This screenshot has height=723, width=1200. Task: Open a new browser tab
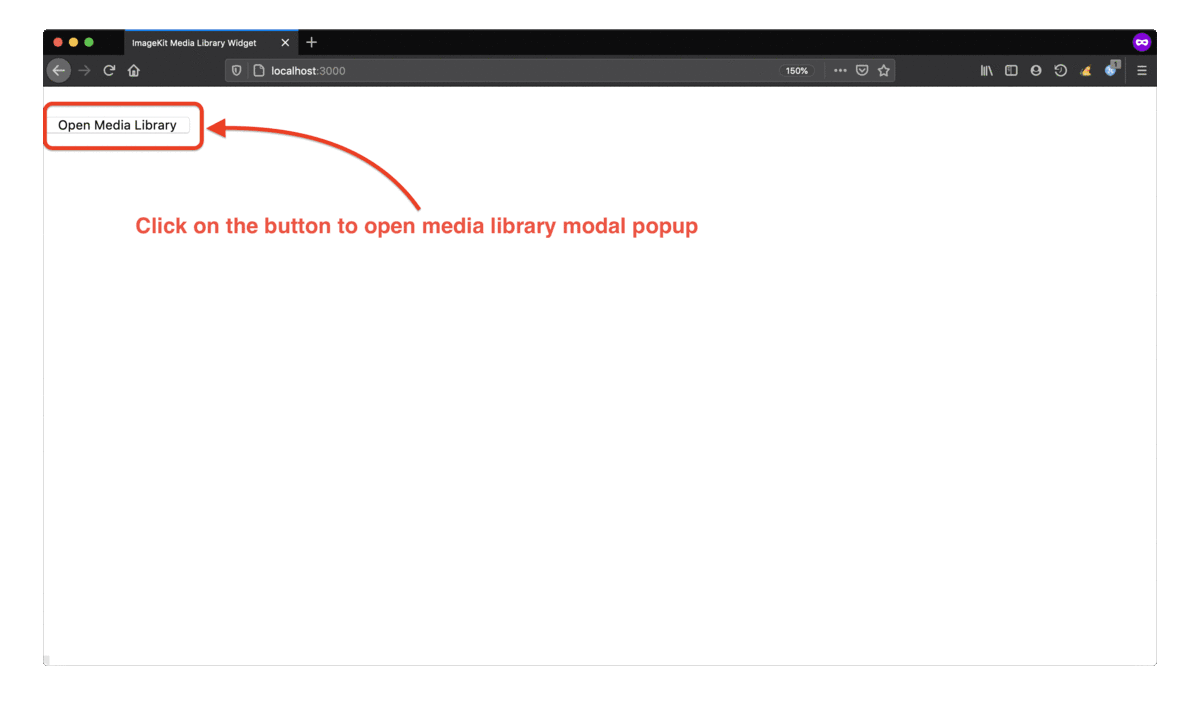click(311, 43)
